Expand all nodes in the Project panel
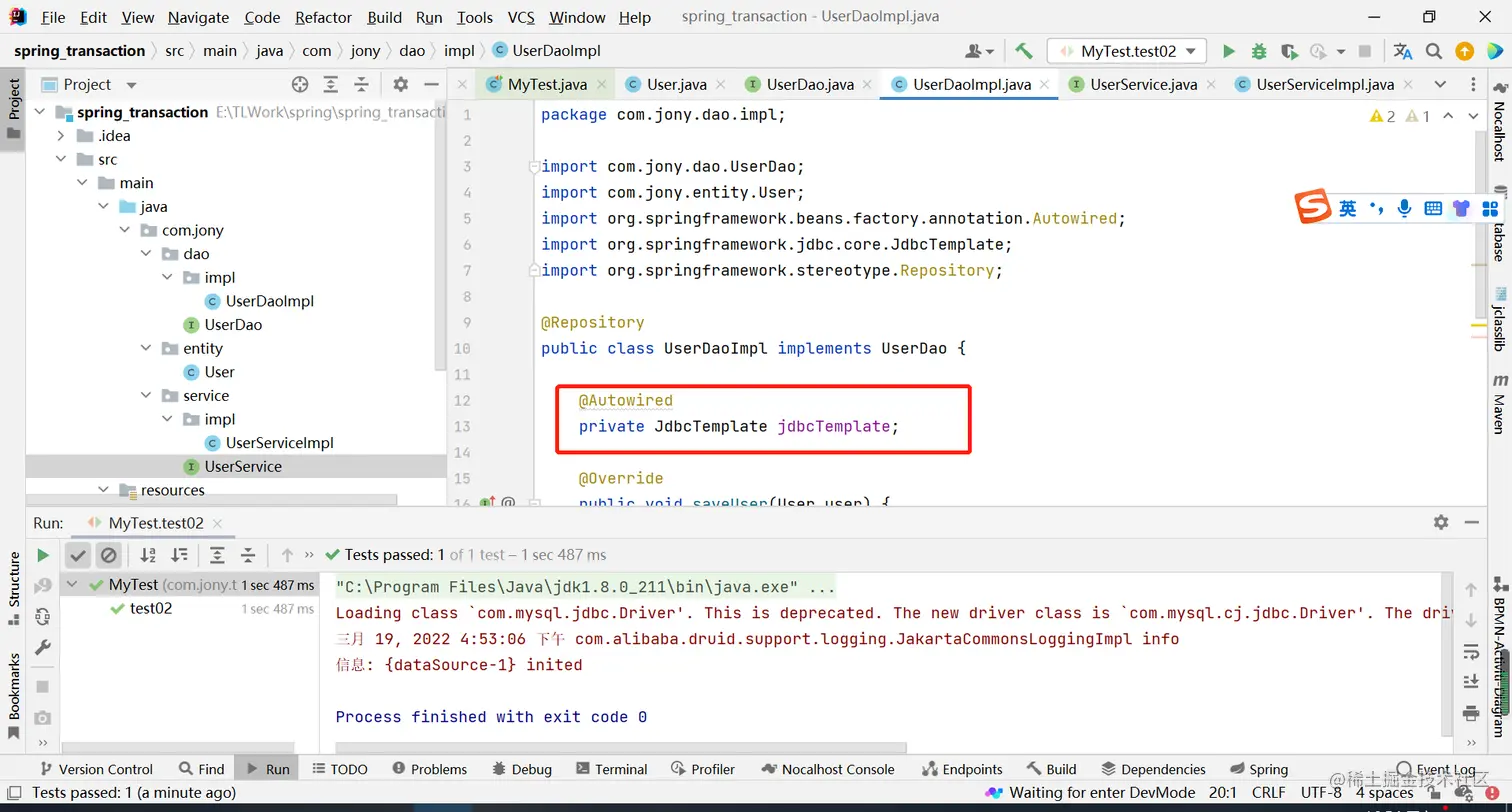The height and width of the screenshot is (812, 1512). pyautogui.click(x=331, y=85)
